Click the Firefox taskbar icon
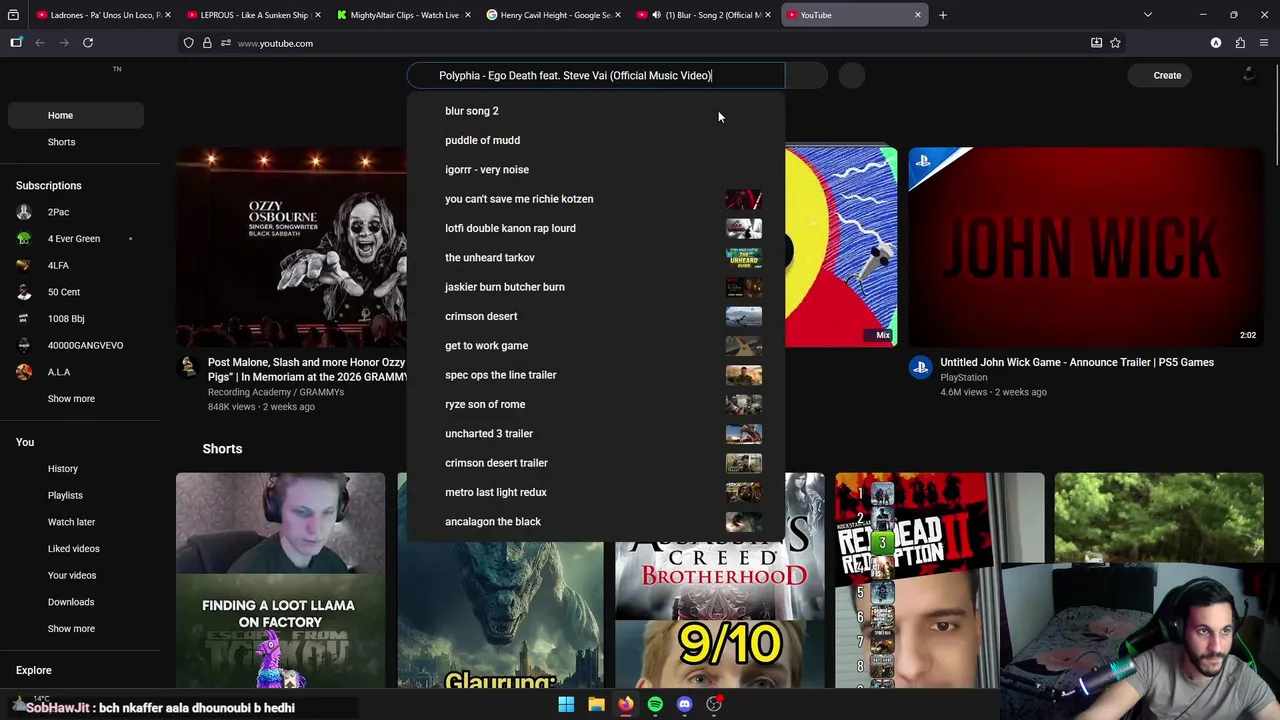 625,704
